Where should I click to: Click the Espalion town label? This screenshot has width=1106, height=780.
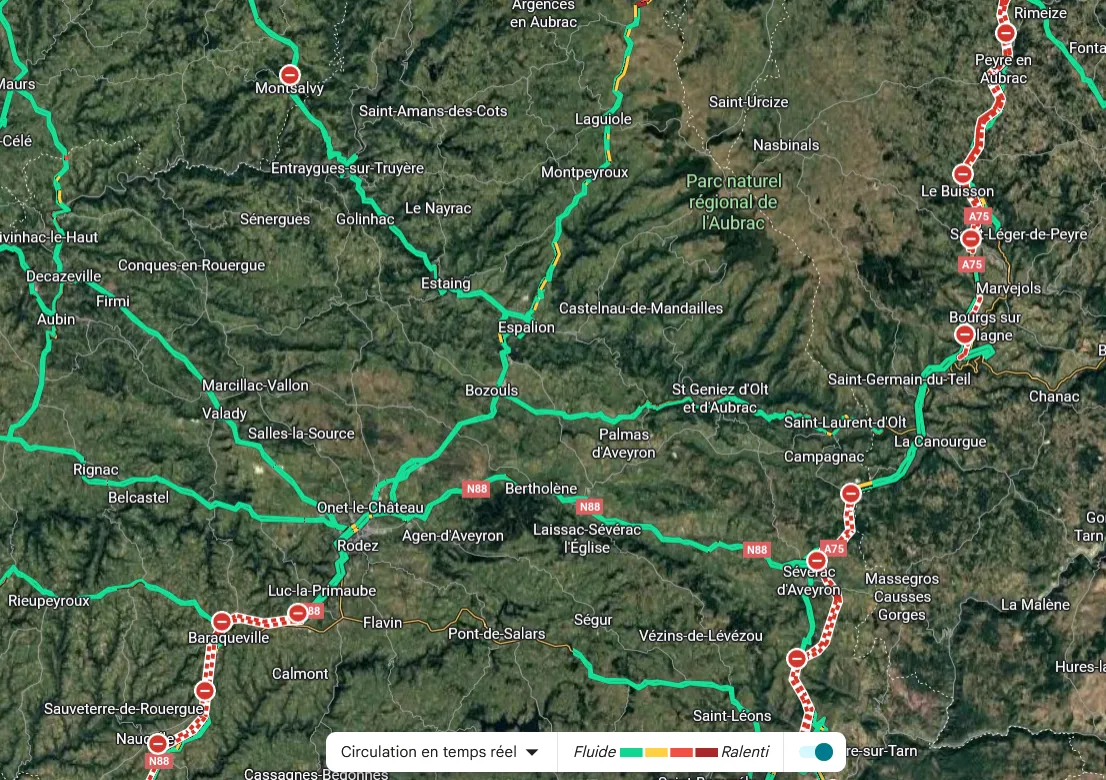click(x=526, y=327)
